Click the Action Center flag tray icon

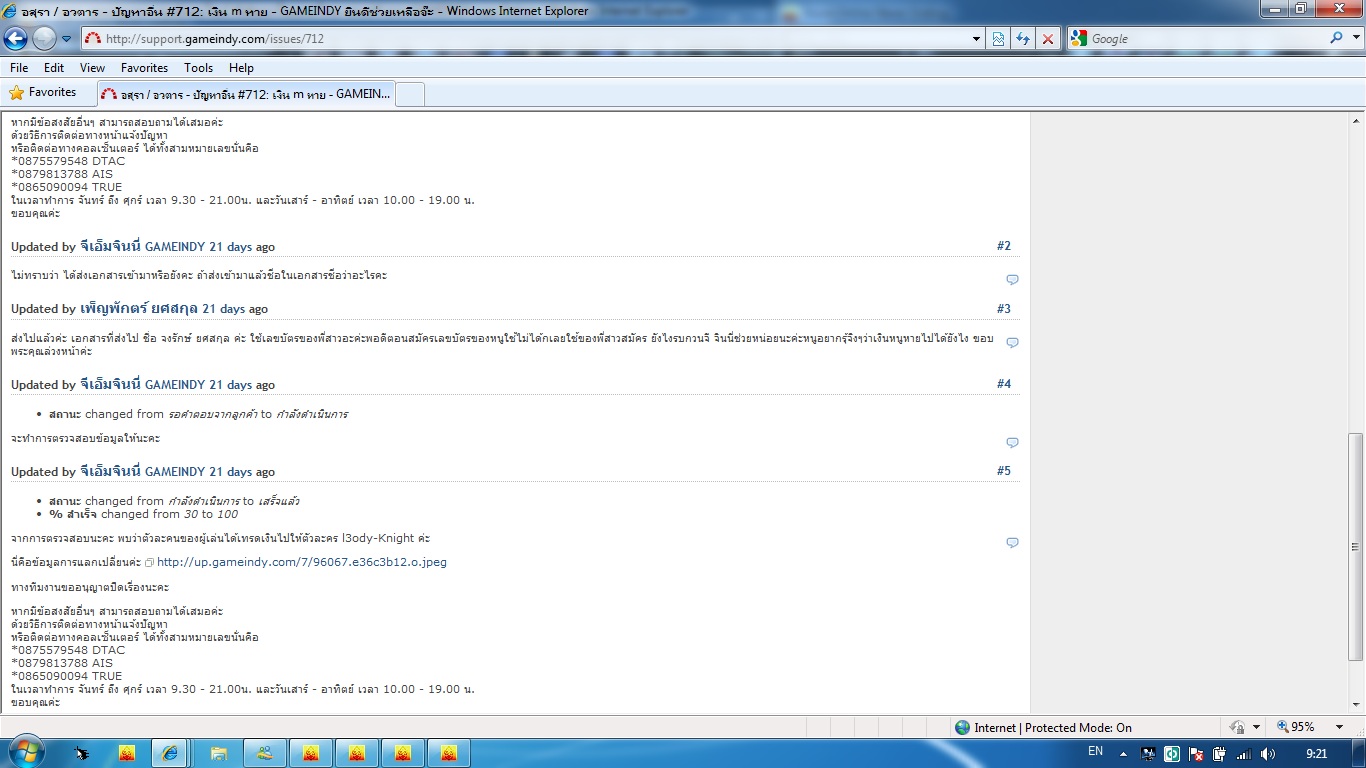1196,753
